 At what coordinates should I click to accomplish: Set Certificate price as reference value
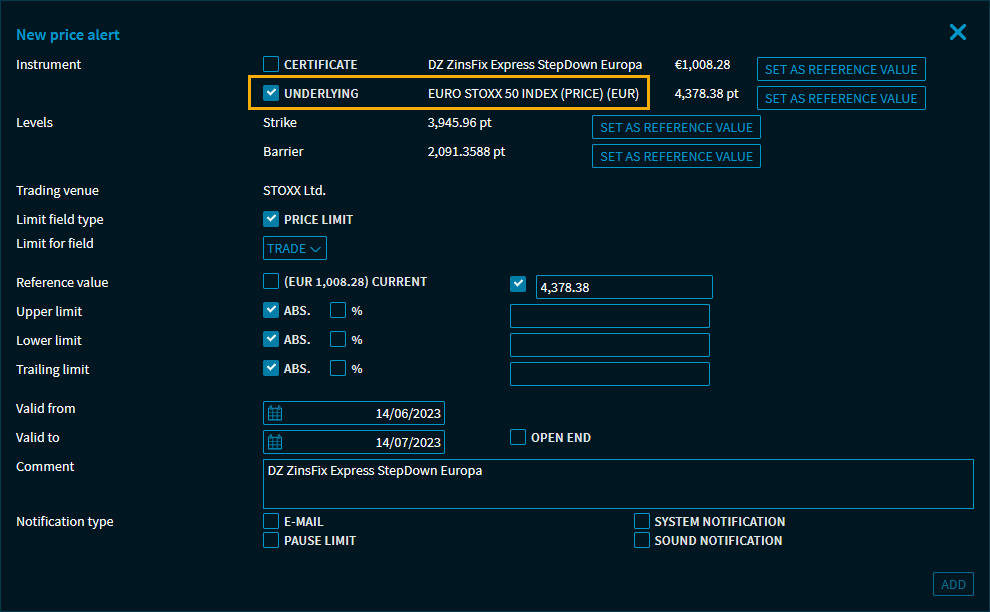(x=840, y=69)
